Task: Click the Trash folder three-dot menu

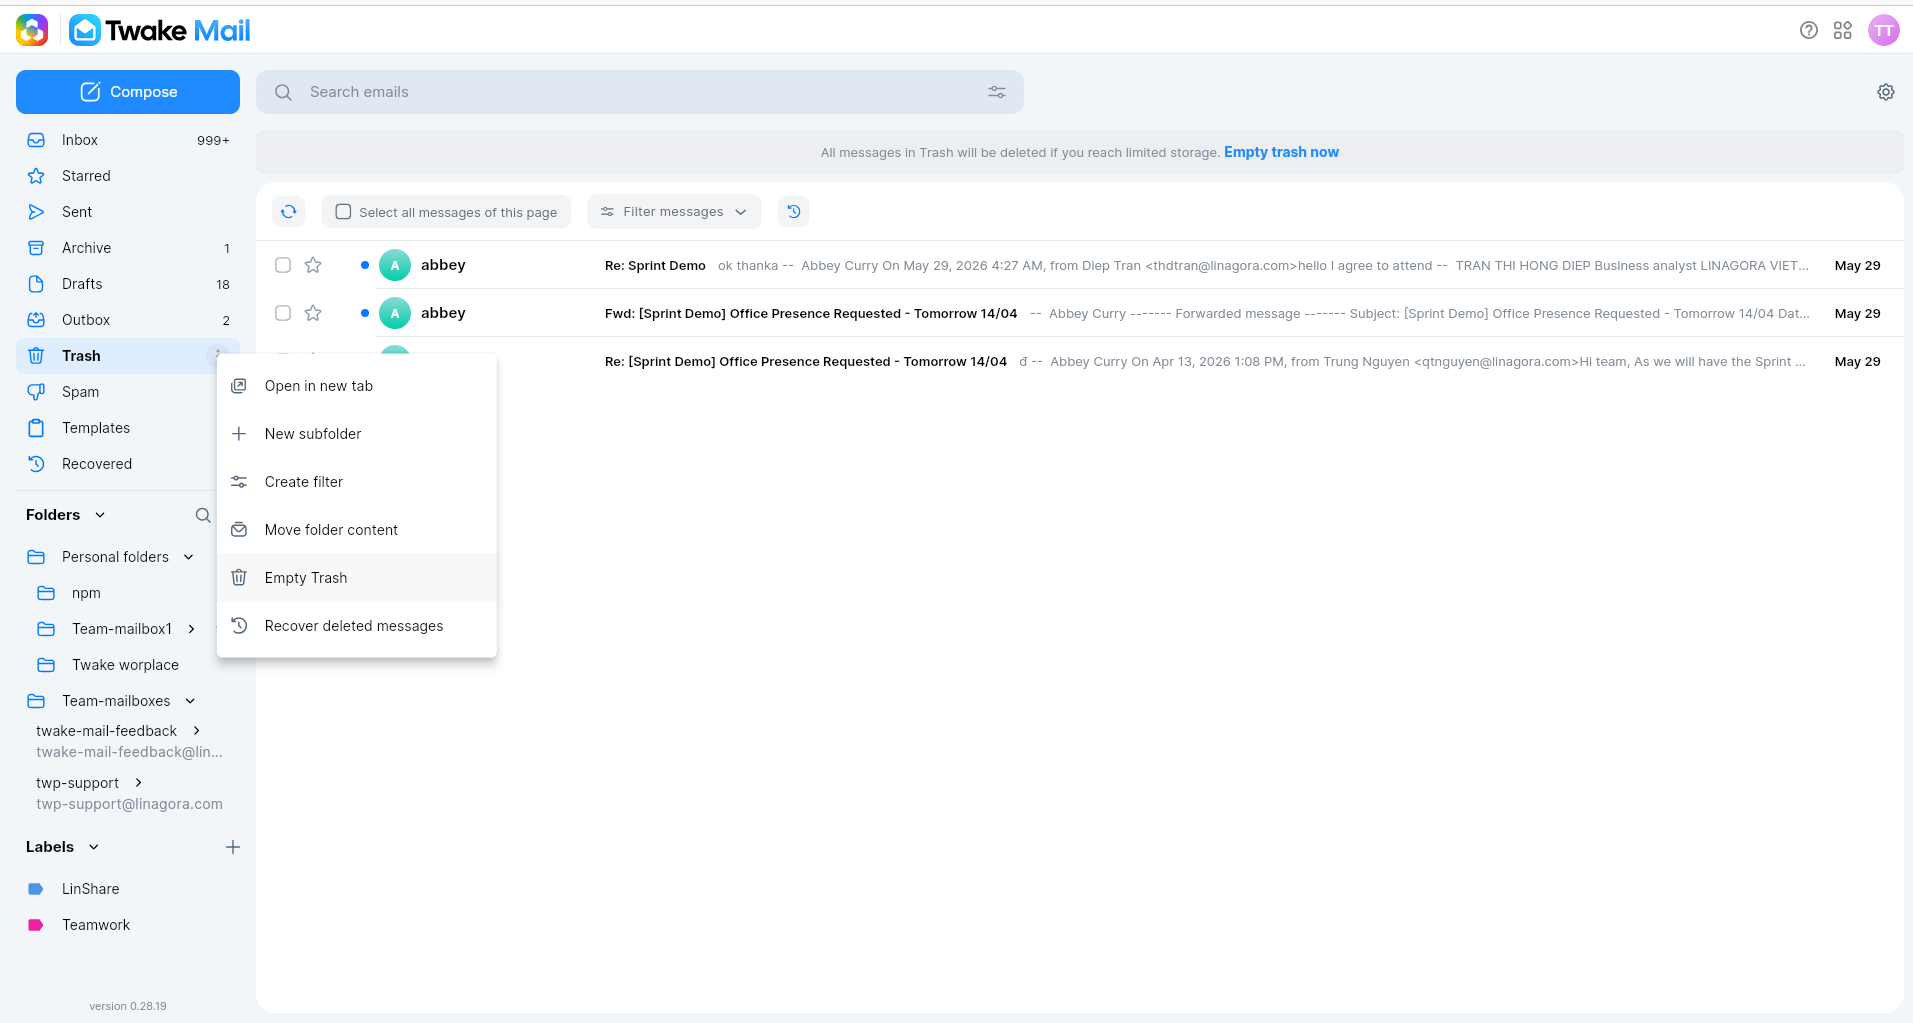Action: [217, 355]
